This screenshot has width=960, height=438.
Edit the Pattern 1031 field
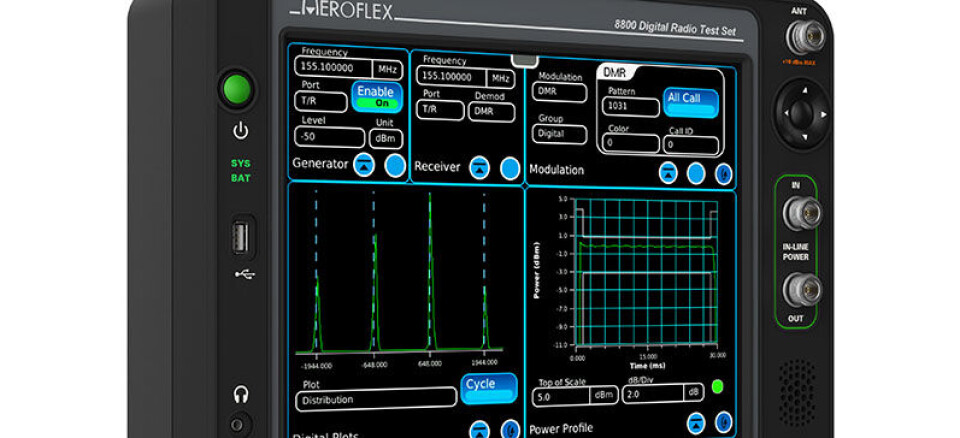pos(630,106)
